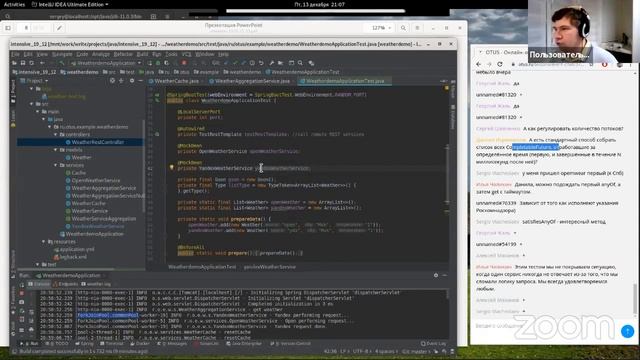
Task: Click the undo/revert arrow in VCS toolbar
Action: (261, 63)
